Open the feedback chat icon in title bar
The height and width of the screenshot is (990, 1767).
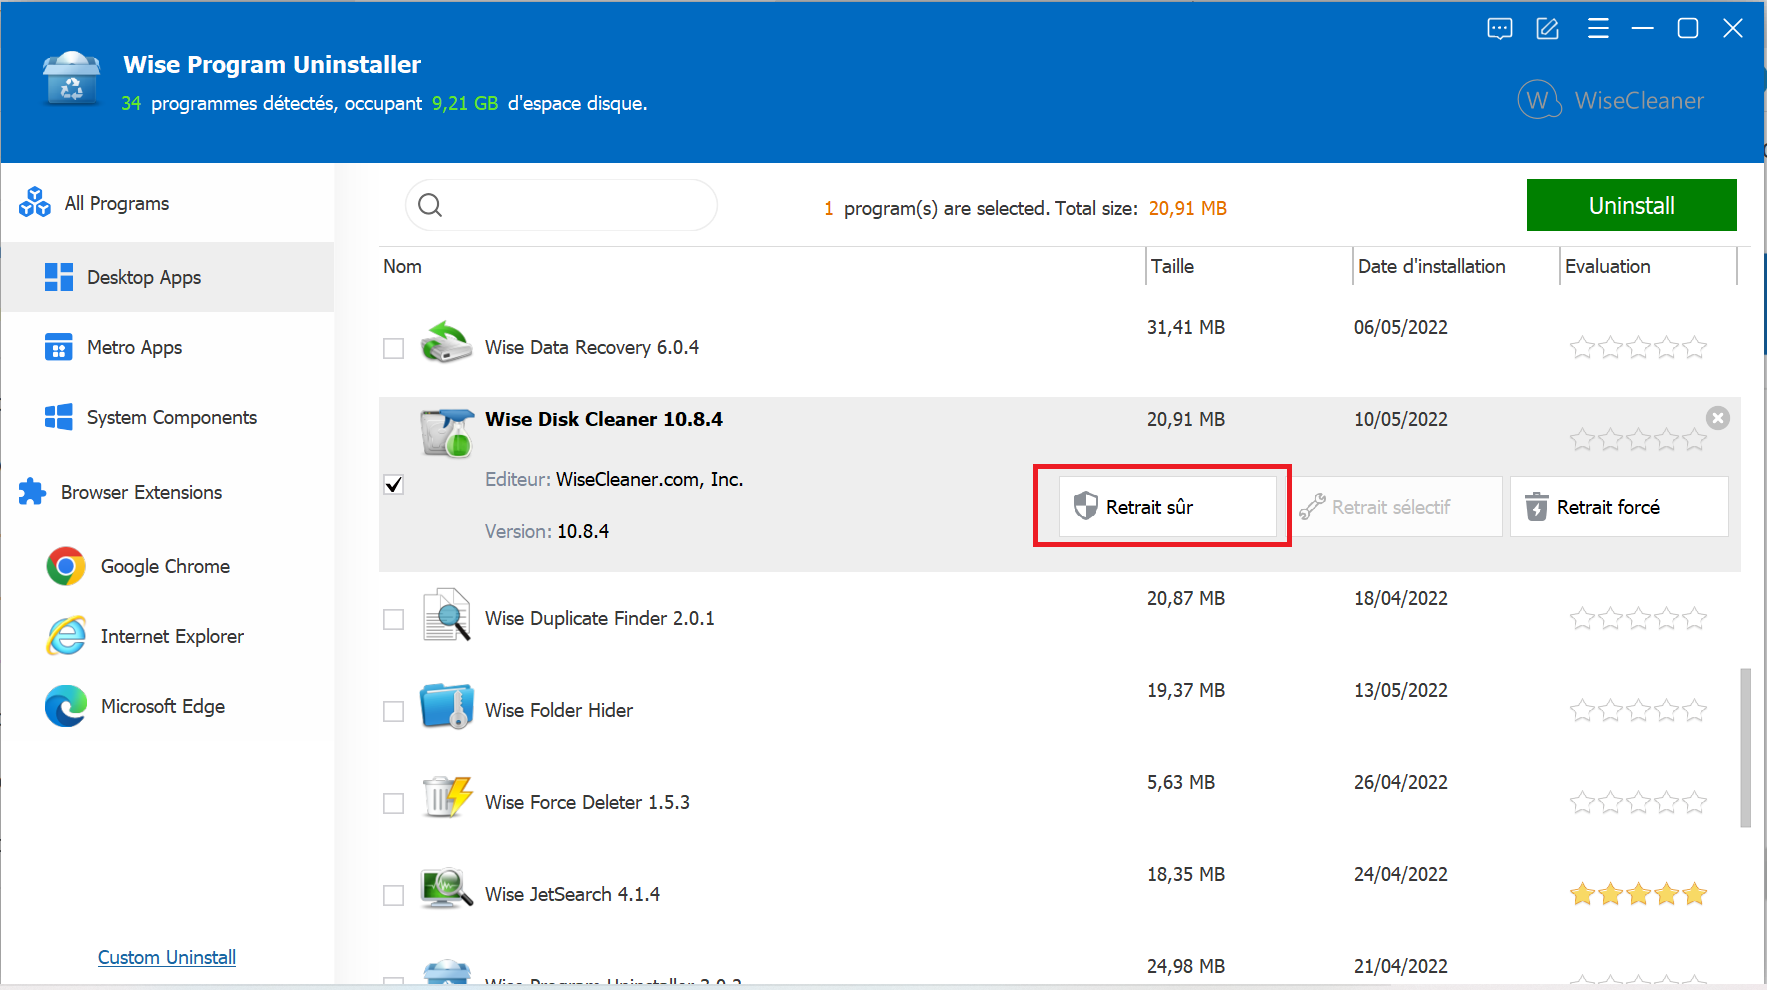pos(1499,29)
